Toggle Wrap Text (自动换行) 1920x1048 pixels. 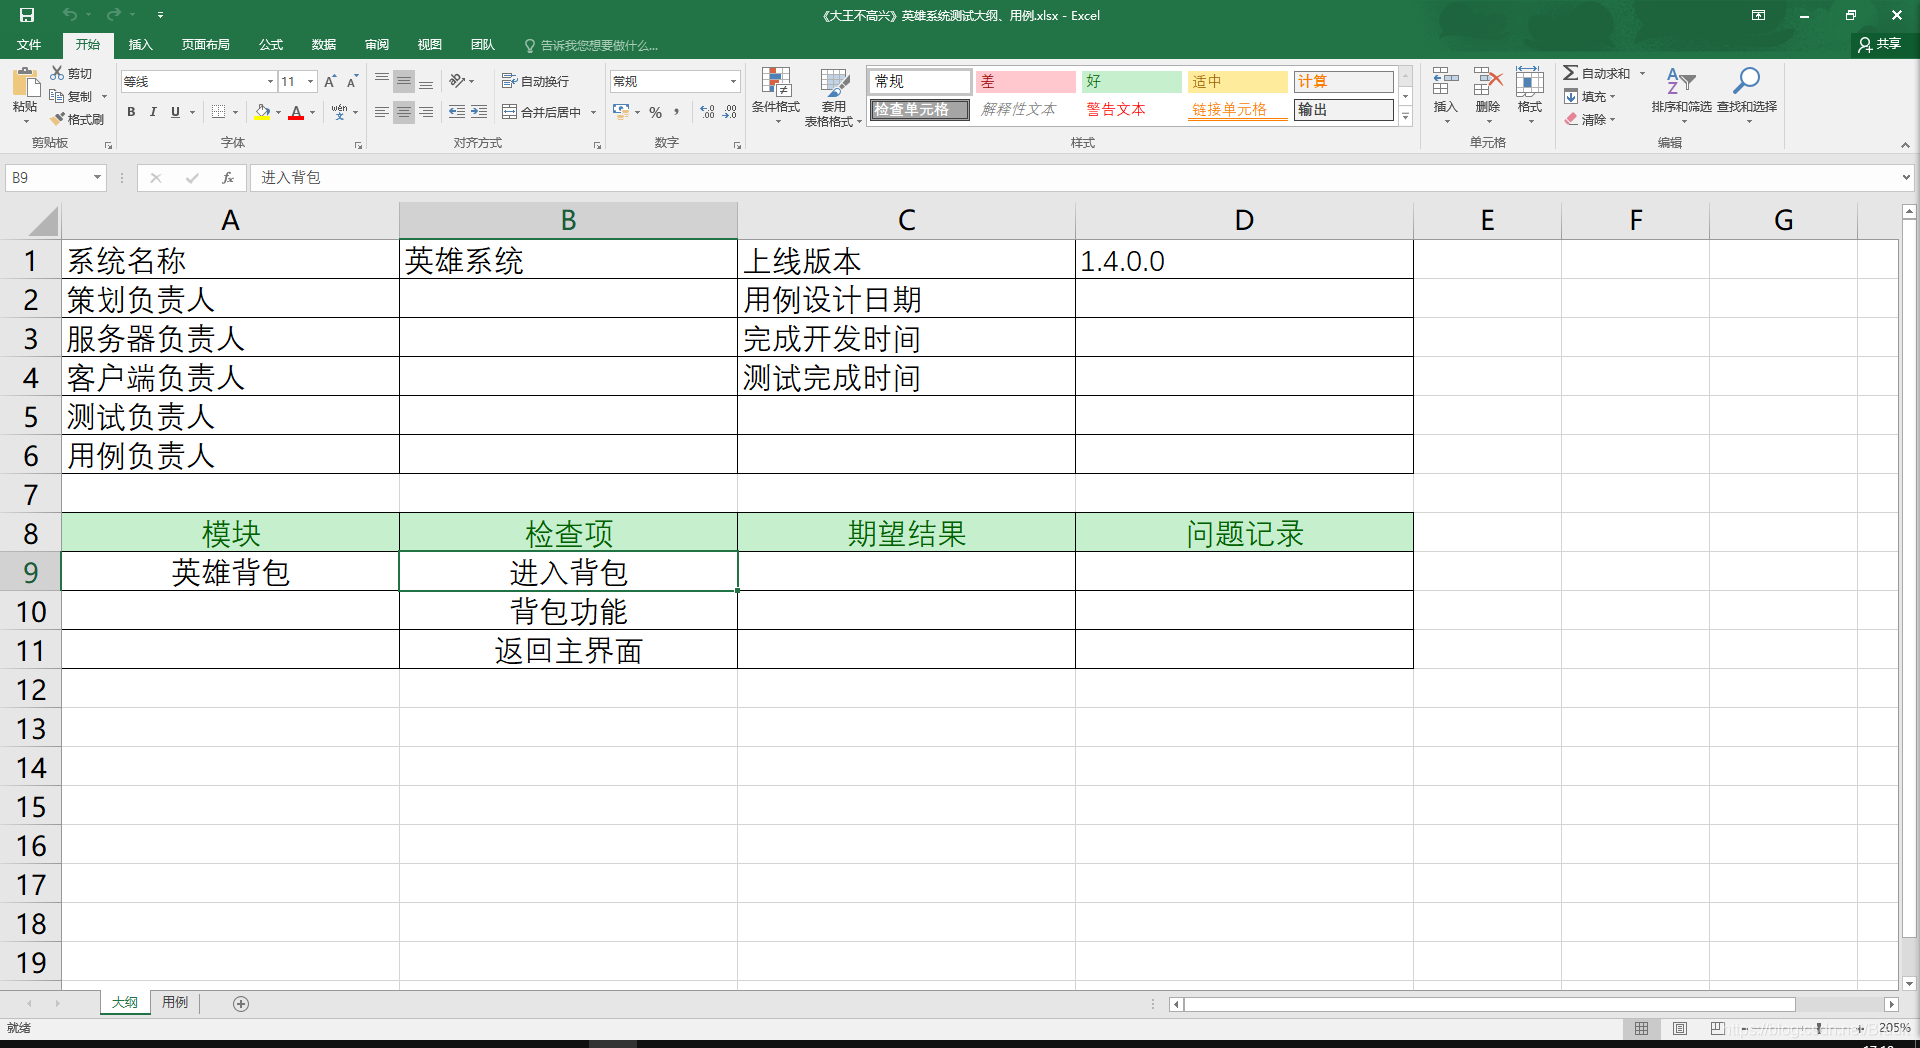[x=535, y=81]
